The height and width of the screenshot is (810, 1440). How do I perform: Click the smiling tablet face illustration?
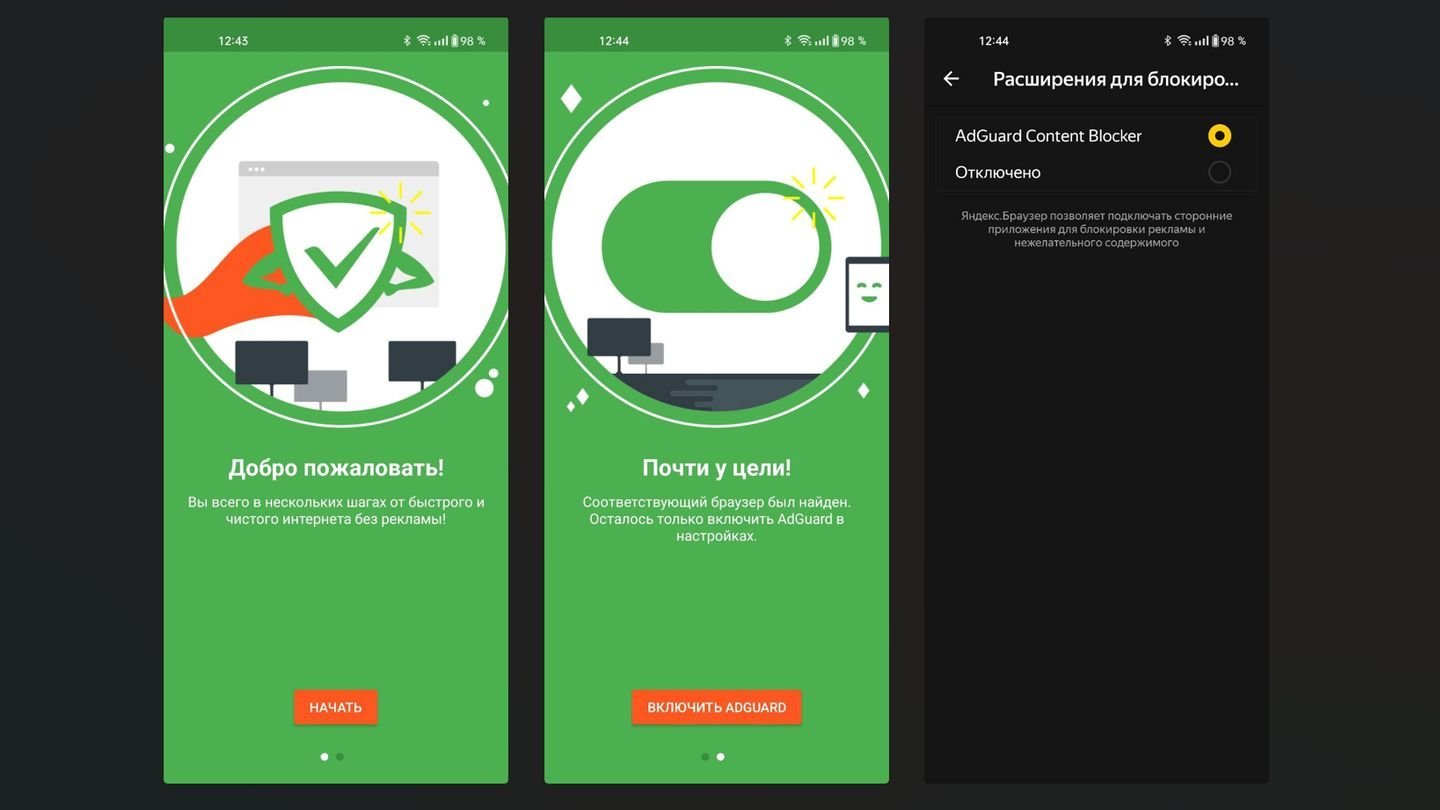tap(867, 295)
